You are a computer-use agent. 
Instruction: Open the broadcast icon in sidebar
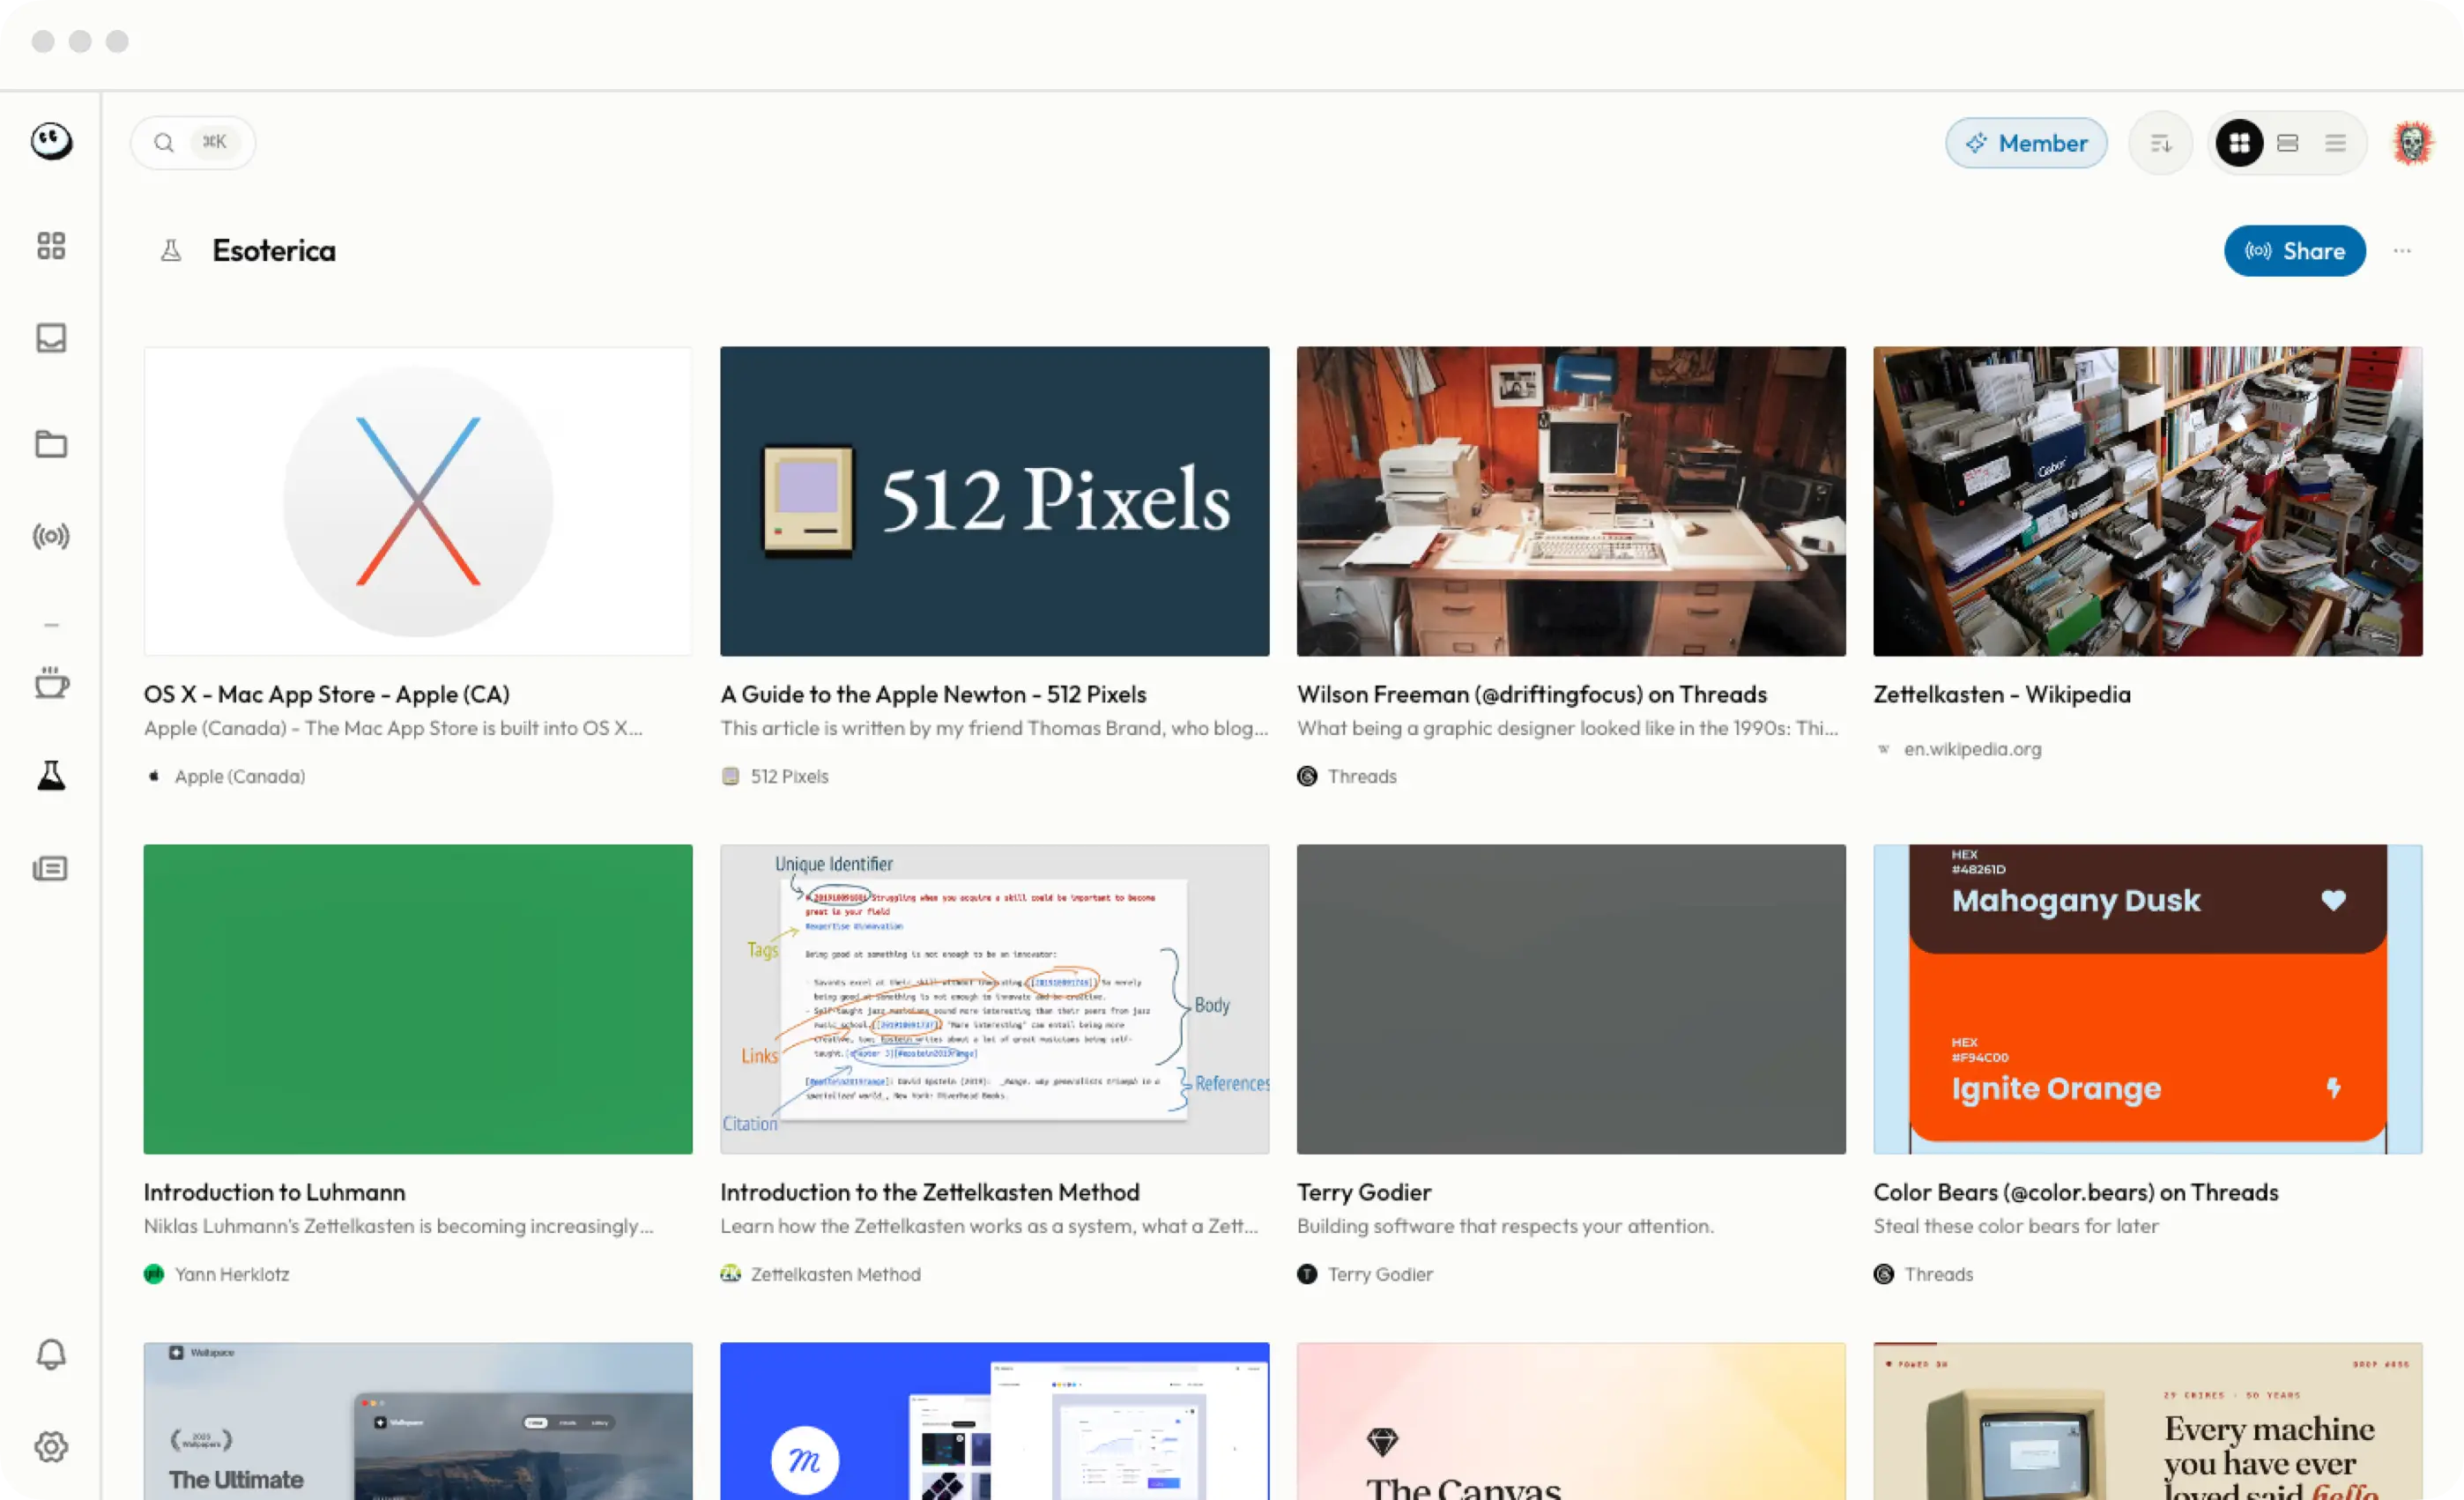[51, 537]
